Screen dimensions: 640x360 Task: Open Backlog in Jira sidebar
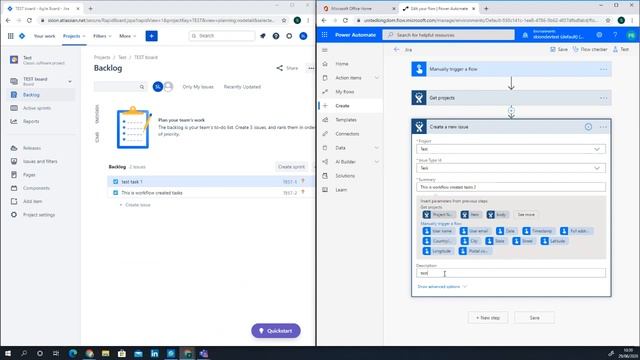pos(41,95)
